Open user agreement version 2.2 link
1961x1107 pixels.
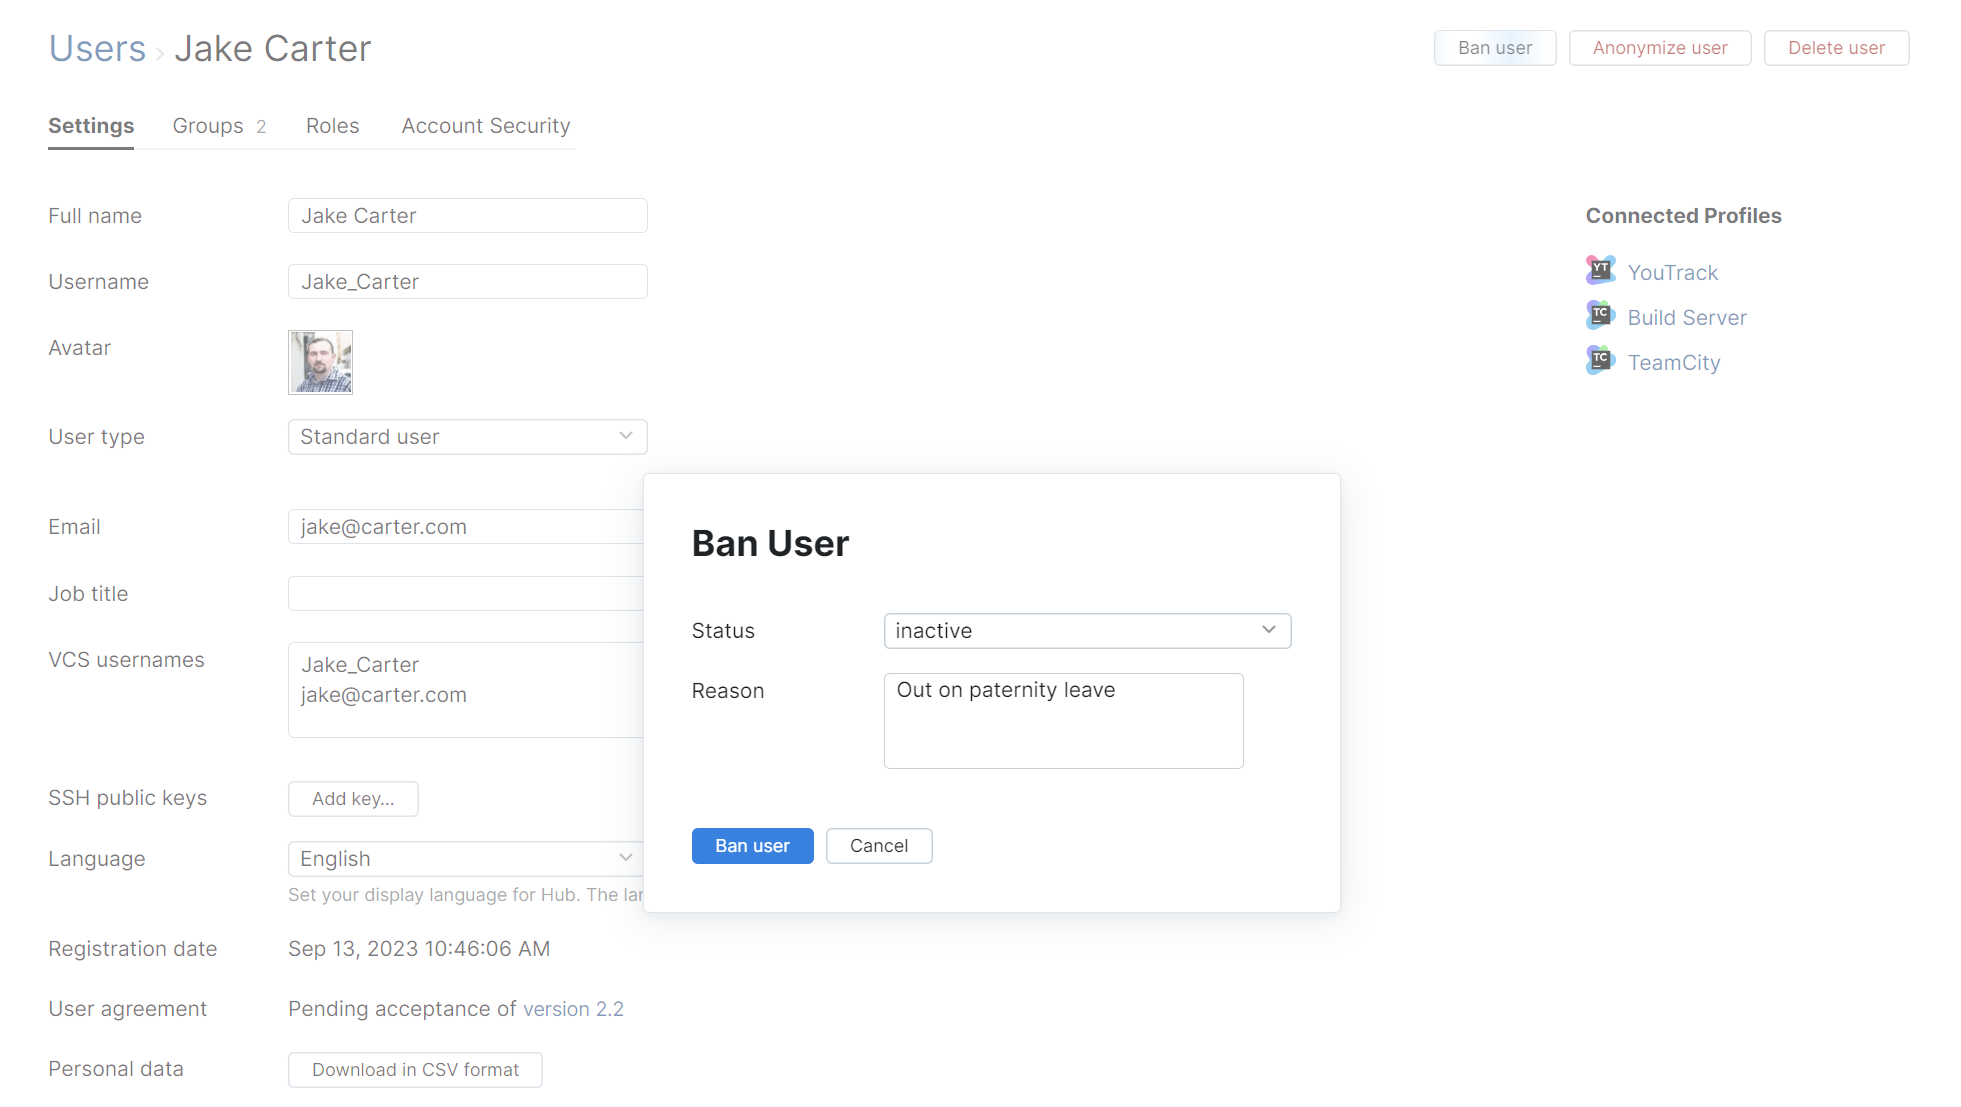(x=573, y=1008)
